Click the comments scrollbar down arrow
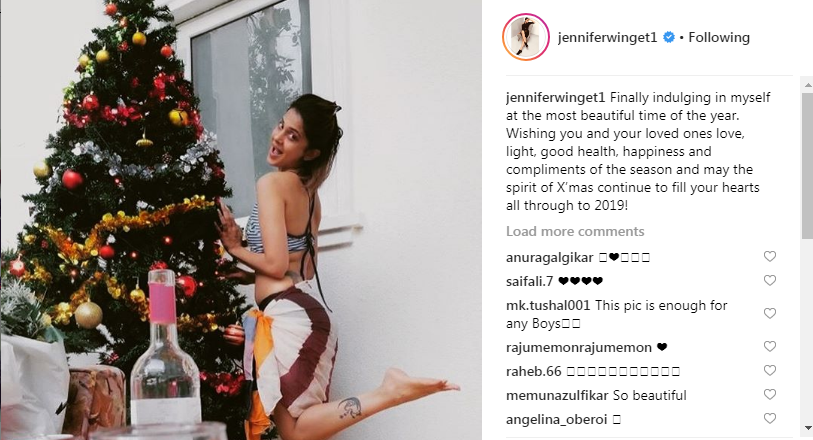The width and height of the screenshot is (813, 440). pyautogui.click(x=807, y=428)
